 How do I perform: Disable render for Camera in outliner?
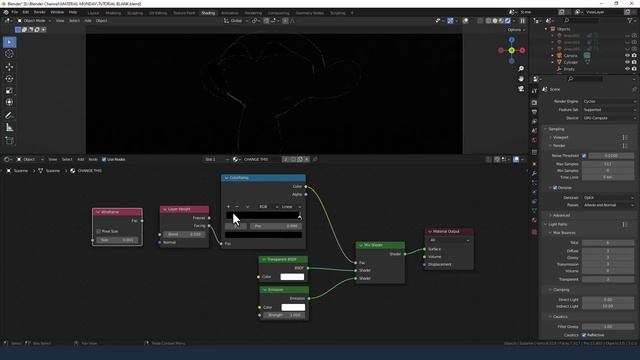634,56
